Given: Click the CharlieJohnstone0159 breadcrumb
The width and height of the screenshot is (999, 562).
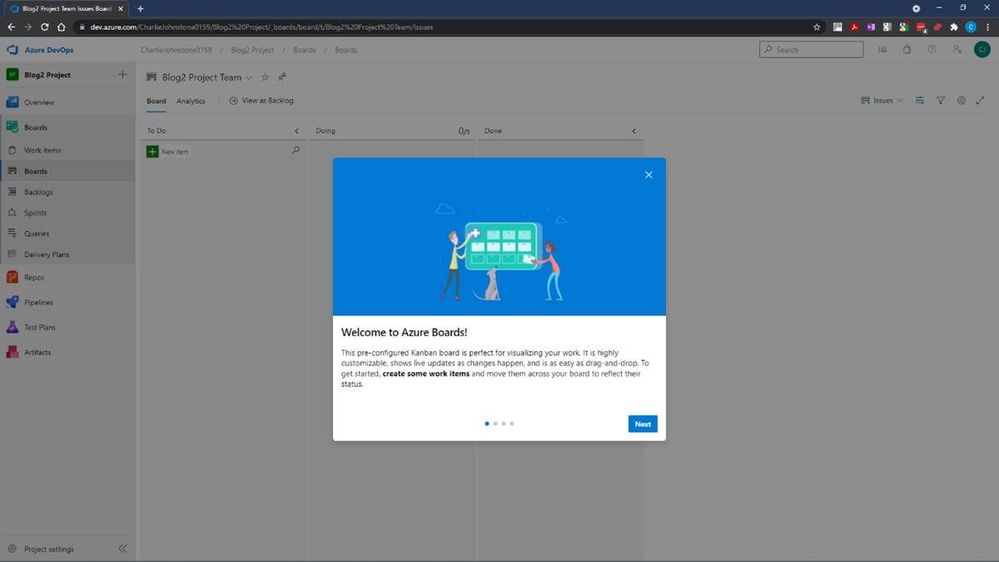Looking at the screenshot, I should point(176,50).
